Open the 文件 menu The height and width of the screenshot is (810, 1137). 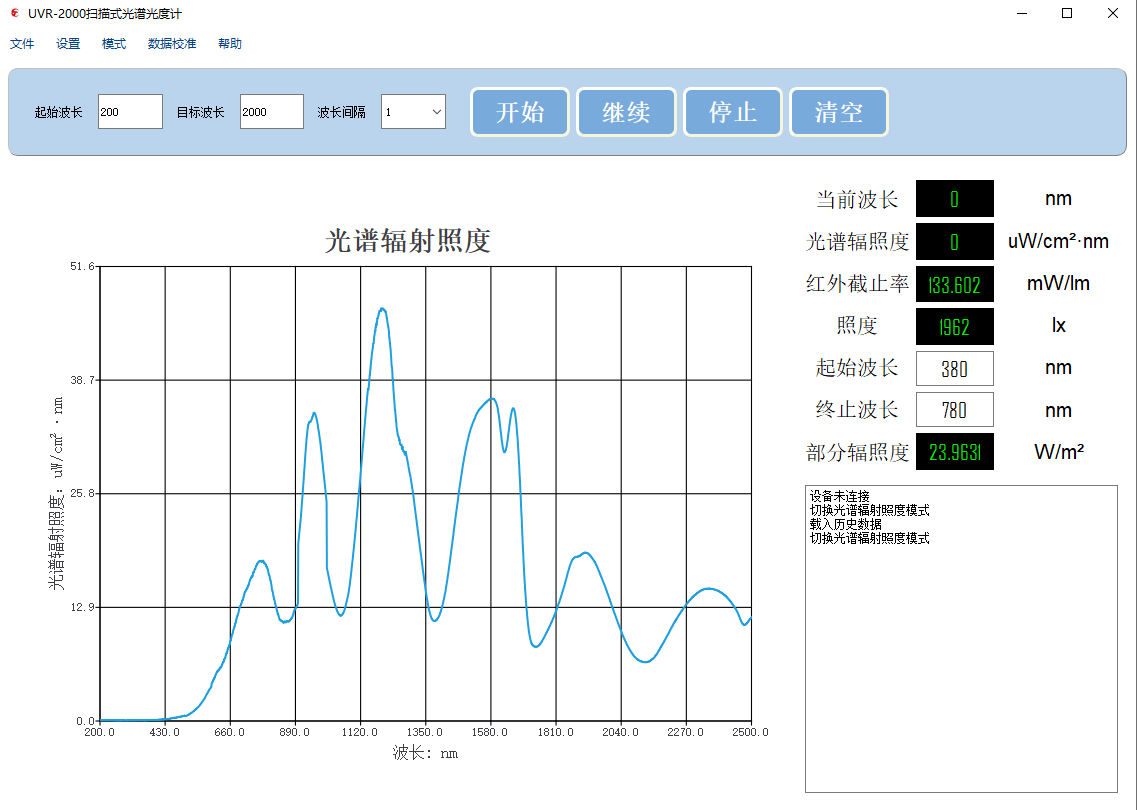[22, 44]
